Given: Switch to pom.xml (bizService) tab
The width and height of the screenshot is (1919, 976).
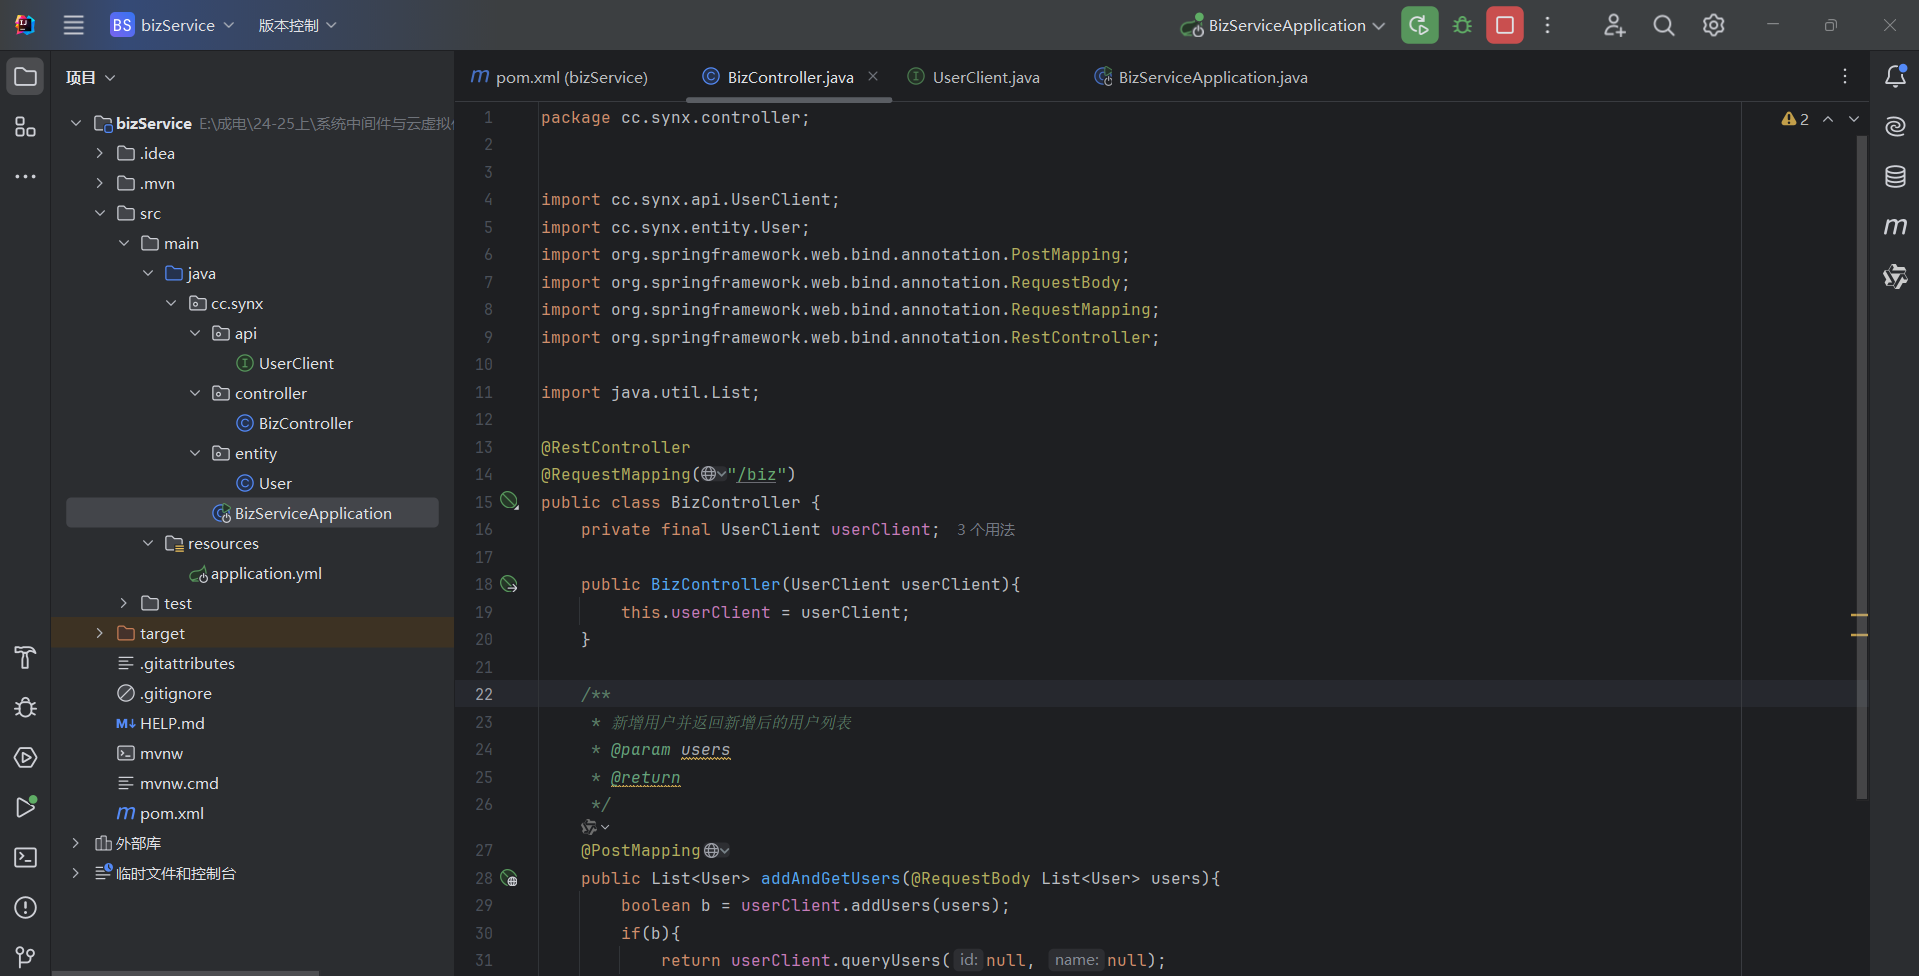Looking at the screenshot, I should pyautogui.click(x=560, y=77).
